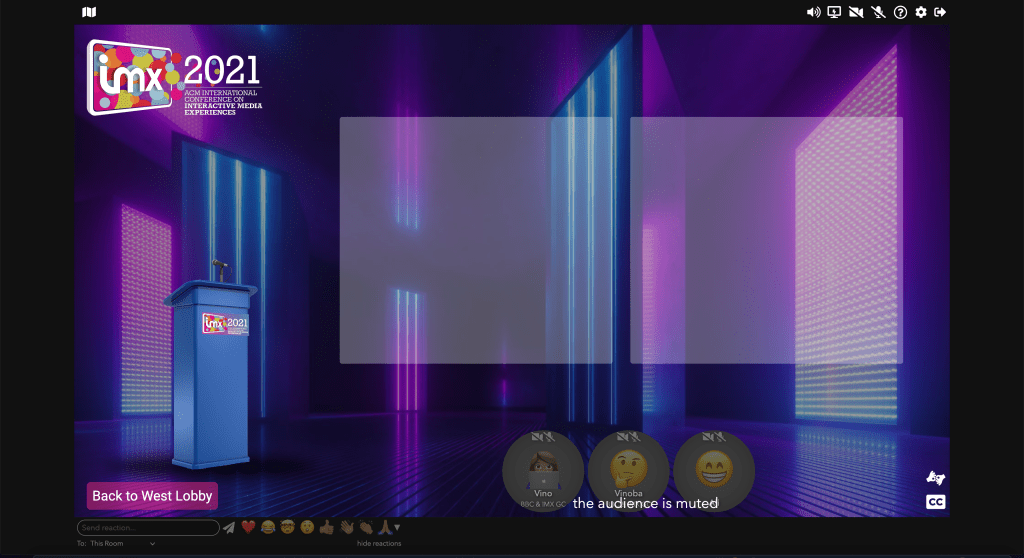Toggle the camera on
Screen dimensions: 1024x558
pyautogui.click(x=856, y=12)
